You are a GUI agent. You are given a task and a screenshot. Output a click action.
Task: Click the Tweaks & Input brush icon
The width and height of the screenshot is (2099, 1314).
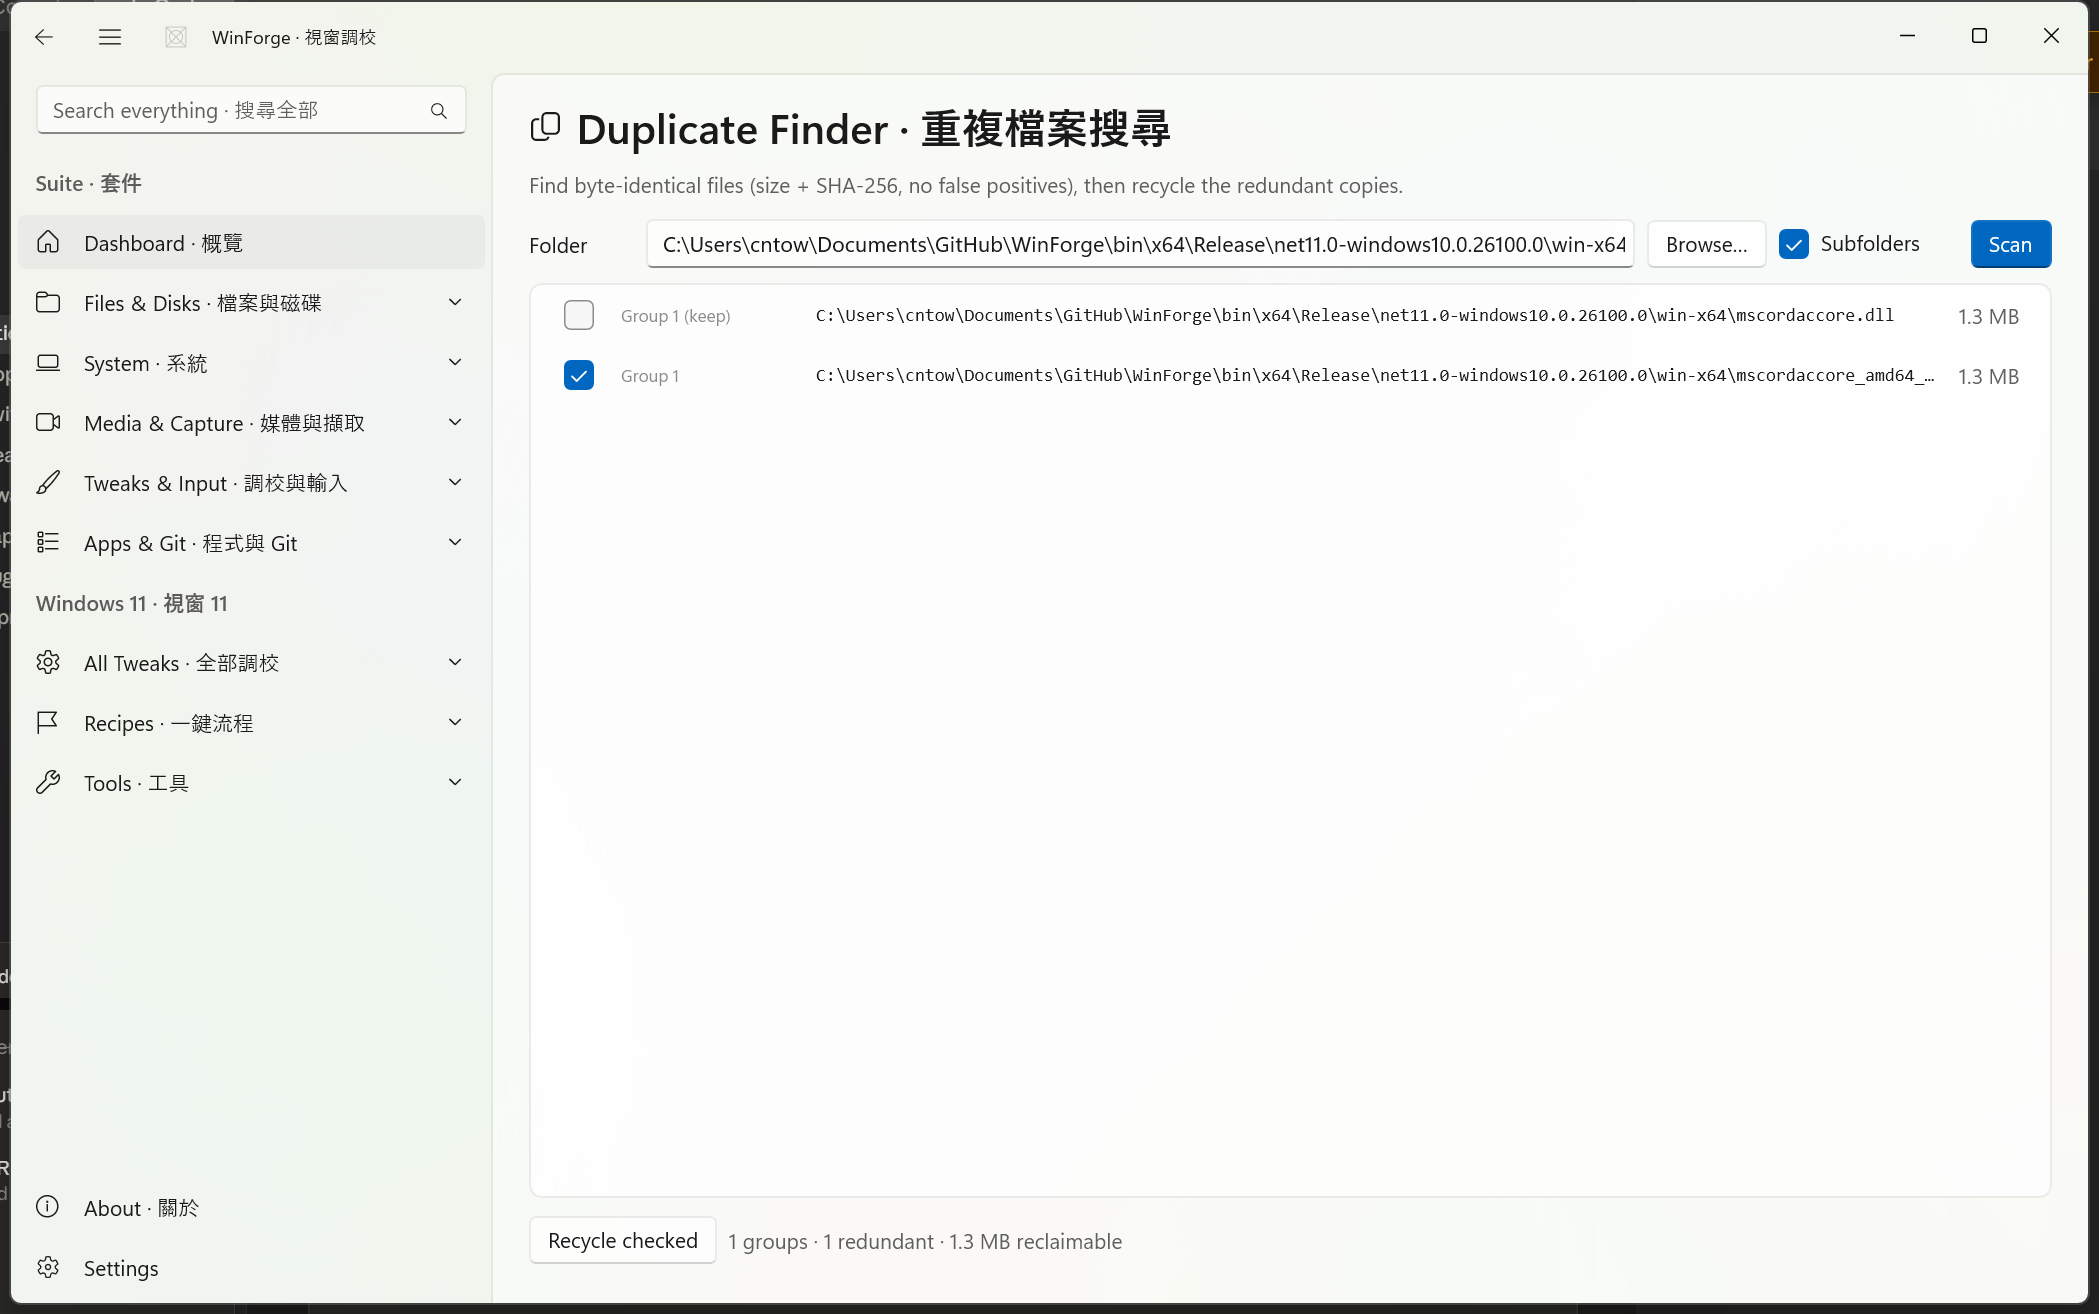(48, 483)
